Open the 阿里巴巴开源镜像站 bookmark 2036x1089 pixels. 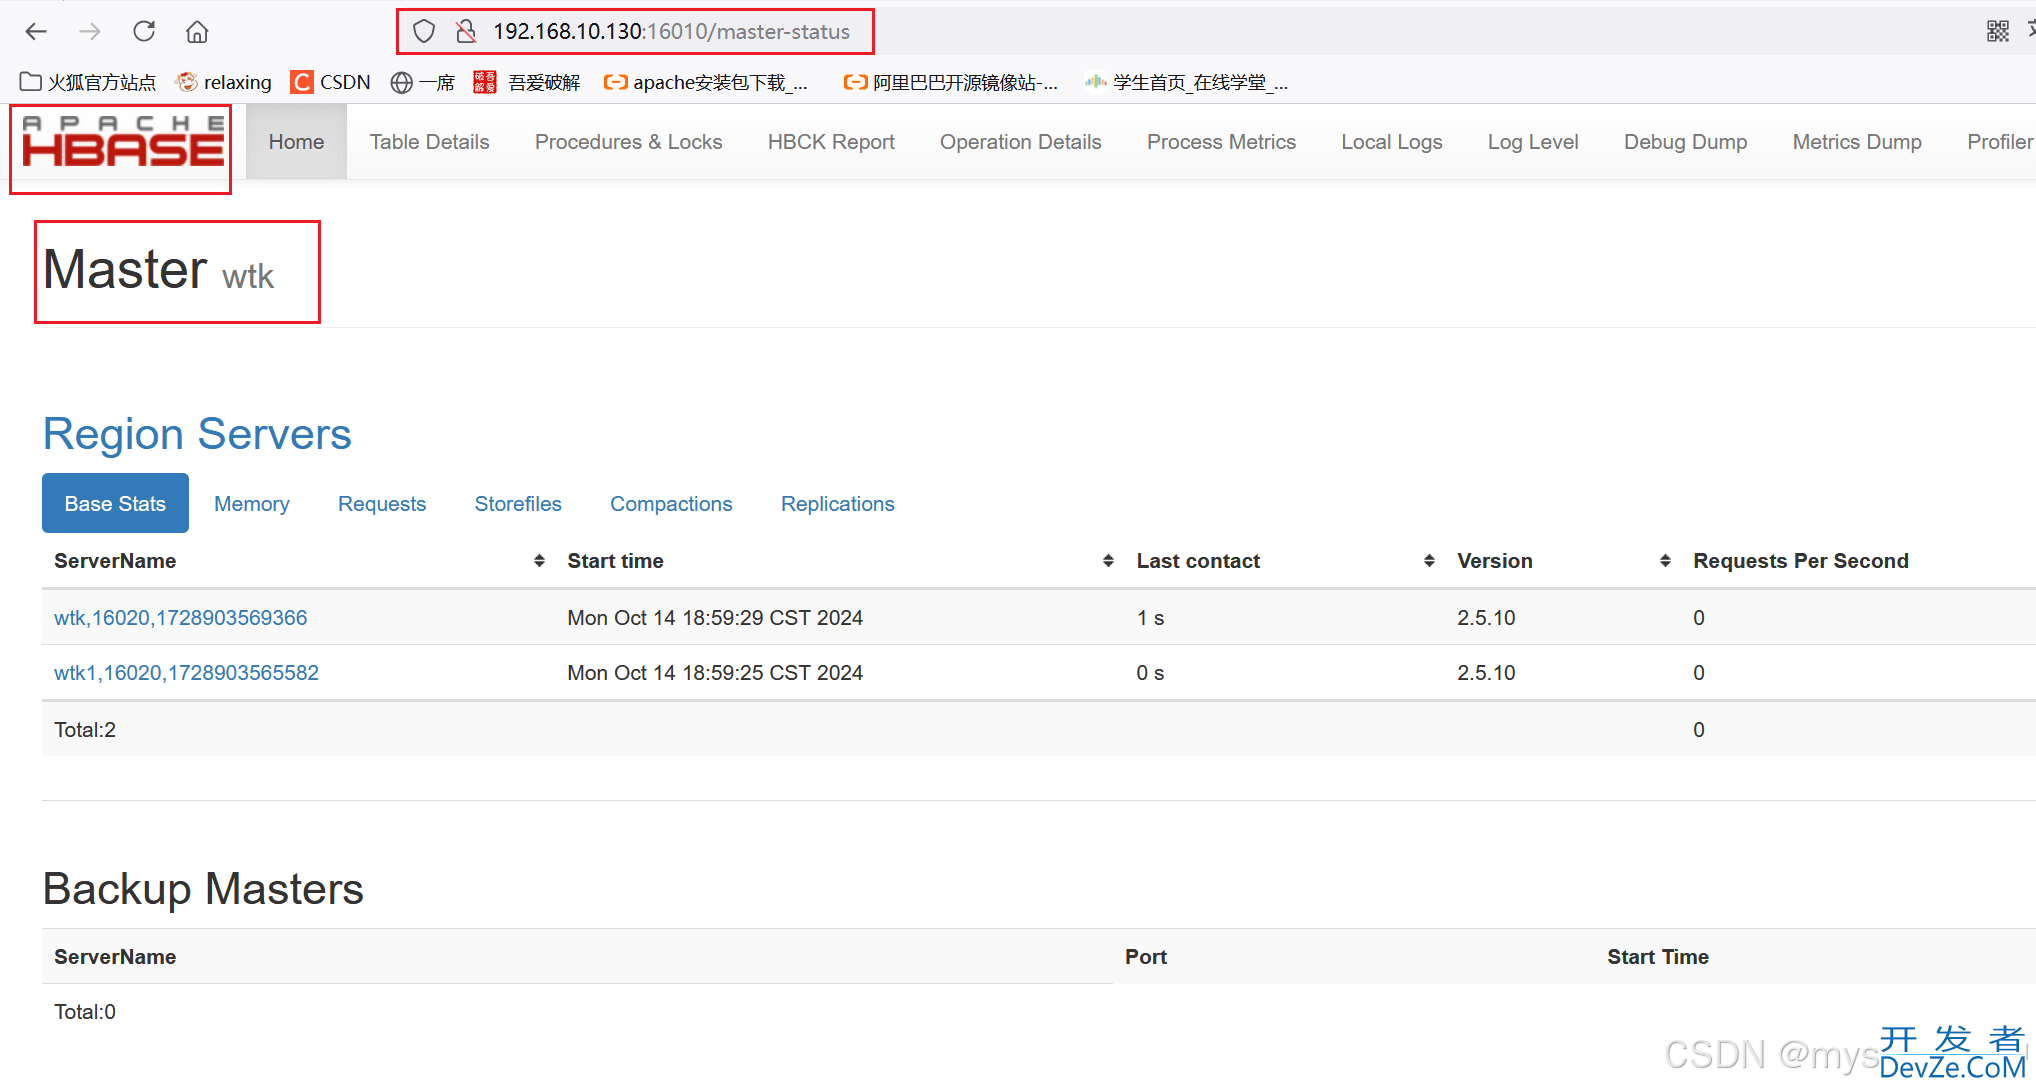pos(951,82)
